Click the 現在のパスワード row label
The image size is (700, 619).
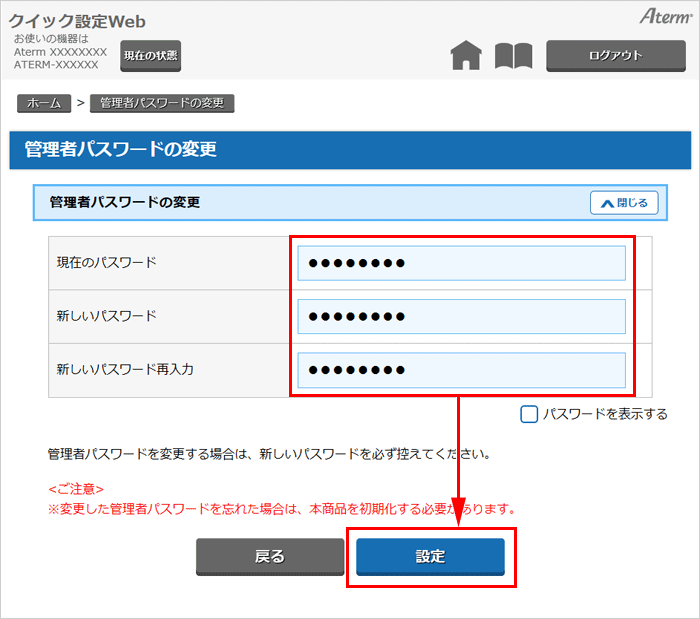pos(107,263)
